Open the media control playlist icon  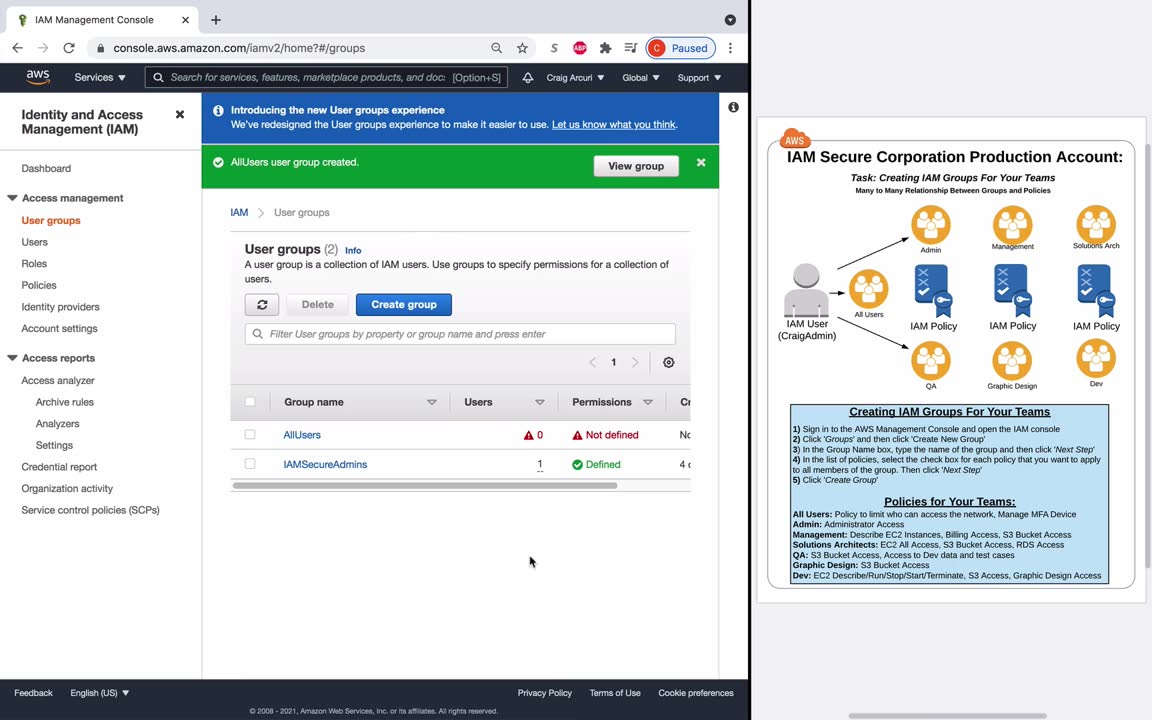(x=630, y=48)
